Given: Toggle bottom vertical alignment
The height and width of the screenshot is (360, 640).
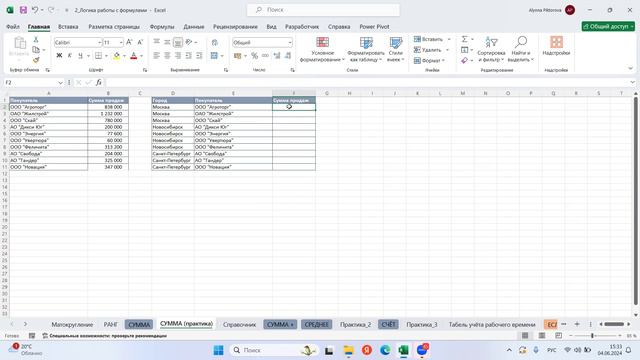Looking at the screenshot, I should 178,42.
